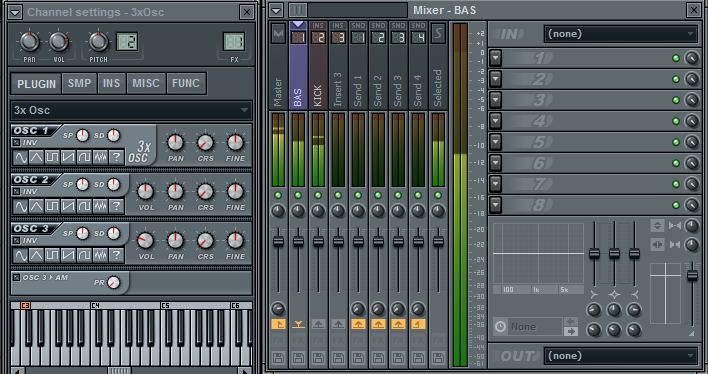The image size is (708, 374).
Task: Select the noise wave shape for OSC 2
Action: pos(100,206)
